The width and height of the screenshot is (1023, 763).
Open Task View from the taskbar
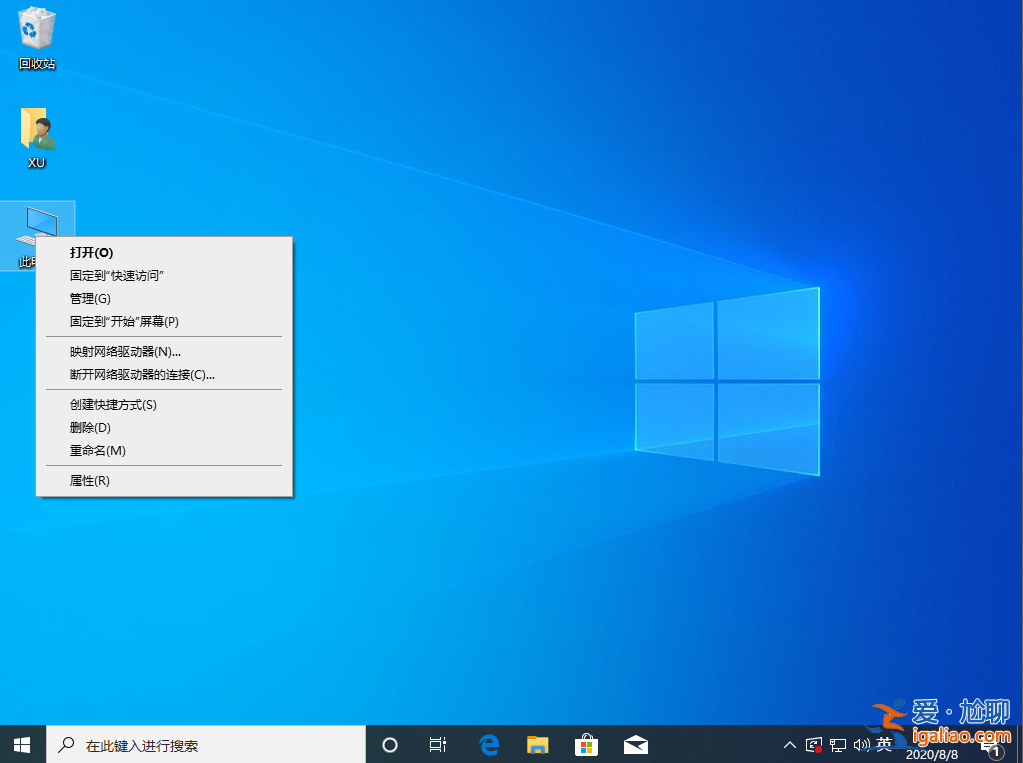point(437,744)
